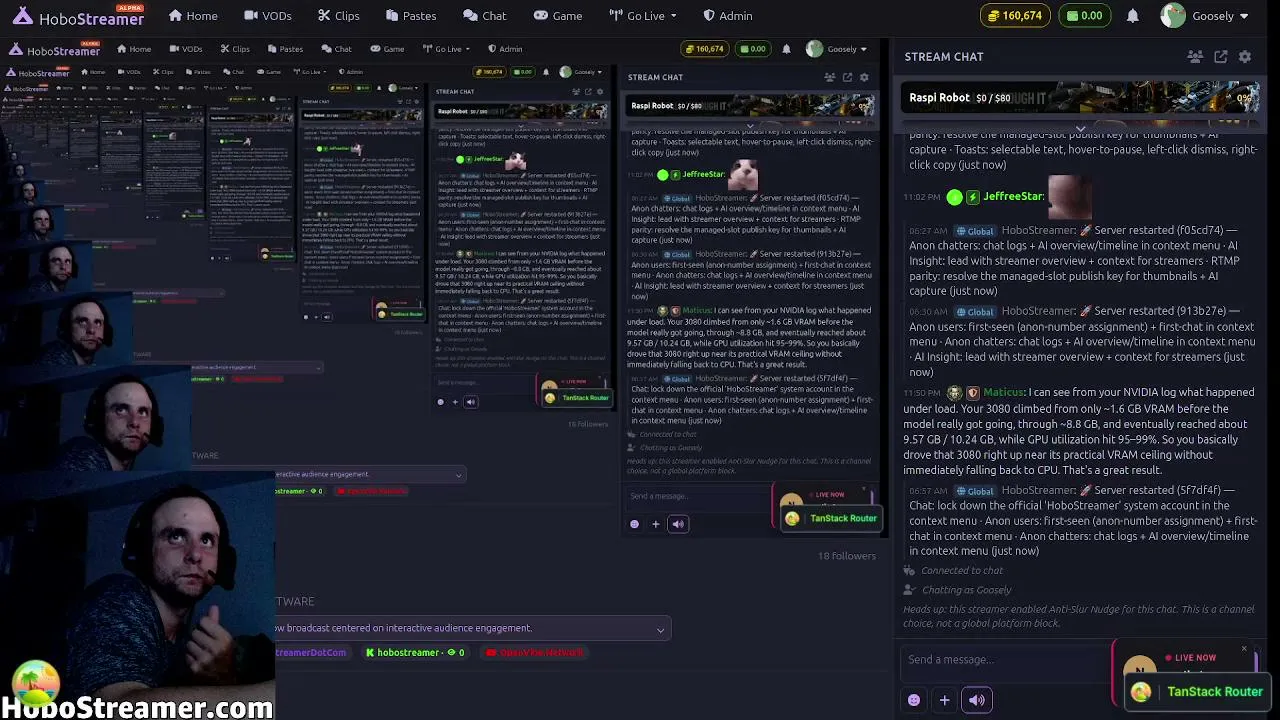Open Maticus's username in chat
This screenshot has height=720, width=1280.
(1003, 393)
